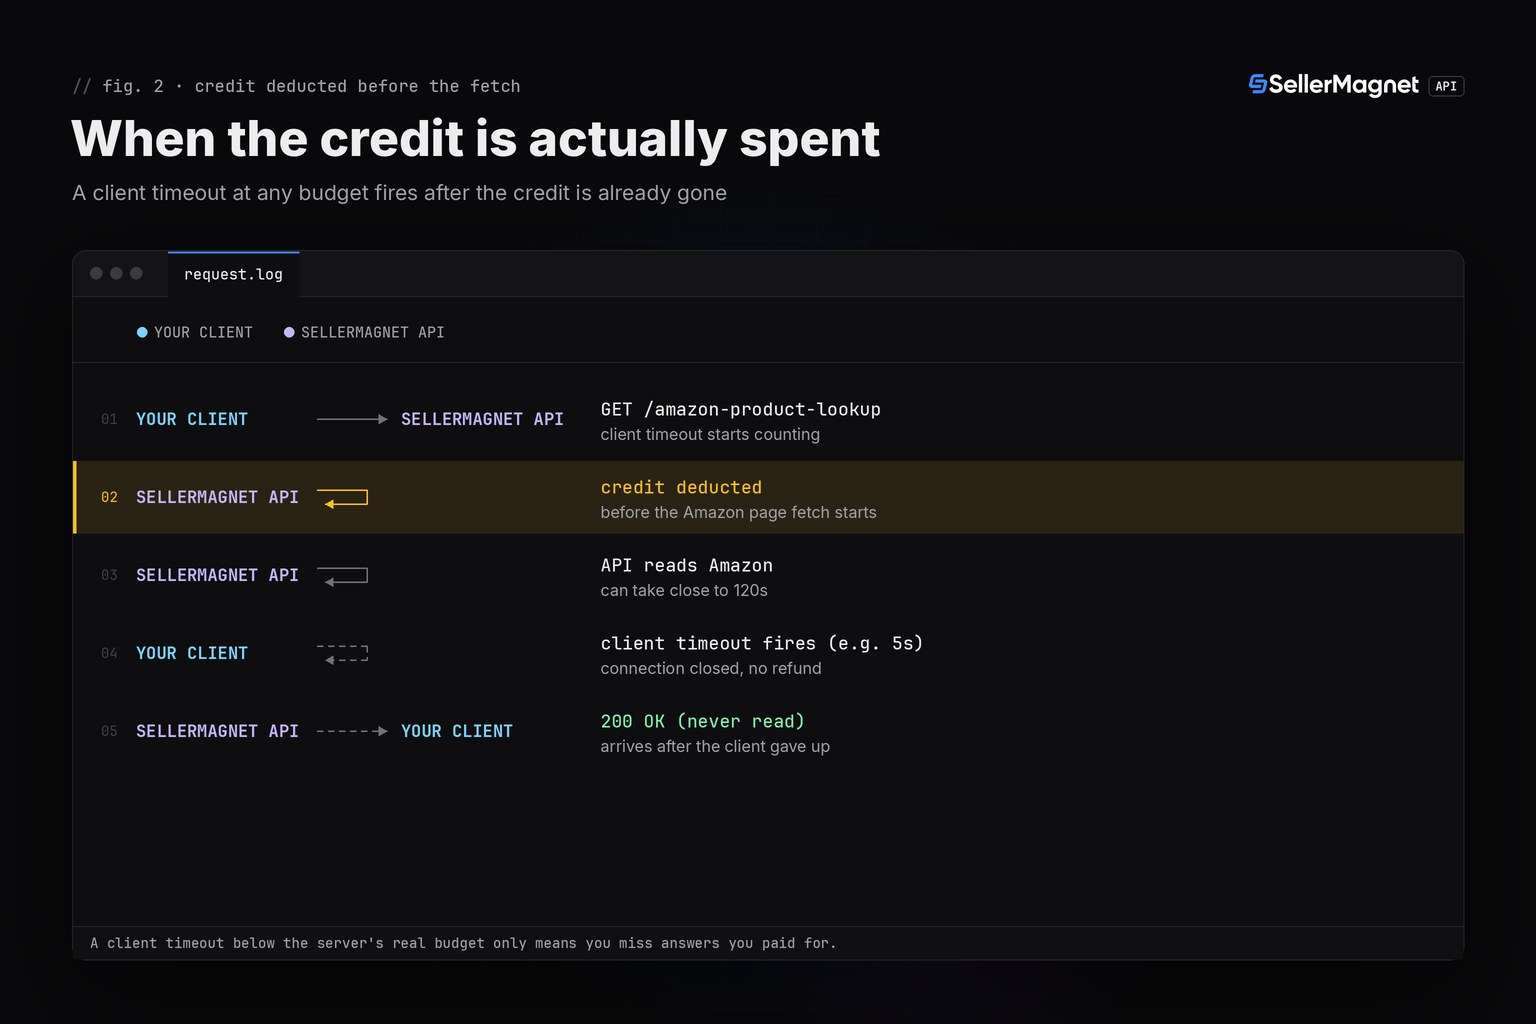
Task: Click line number 01
Action: (109, 419)
